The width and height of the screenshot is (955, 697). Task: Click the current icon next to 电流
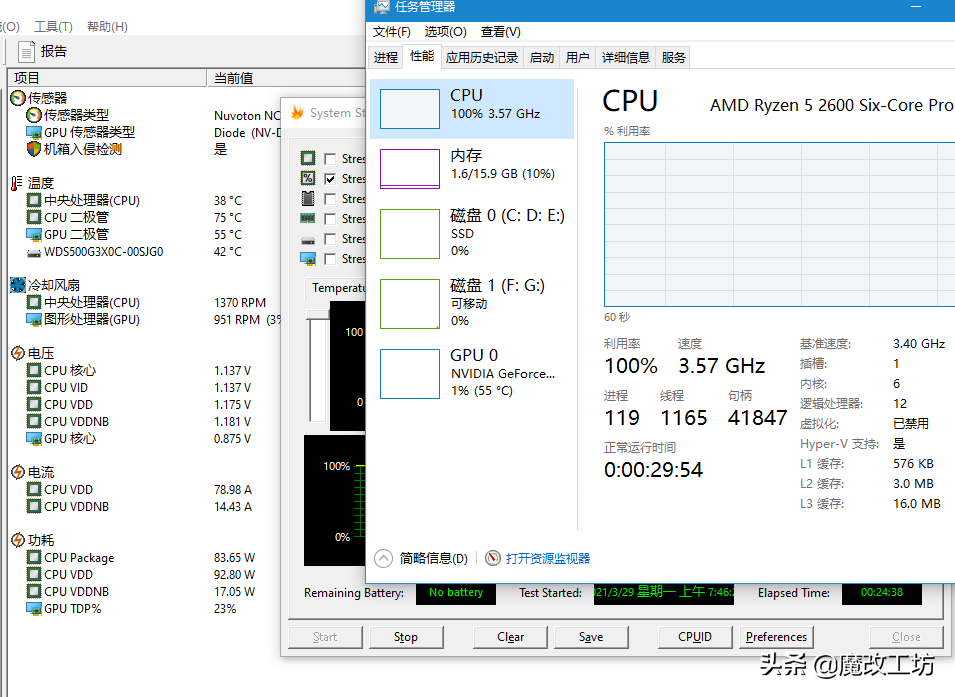[x=18, y=472]
